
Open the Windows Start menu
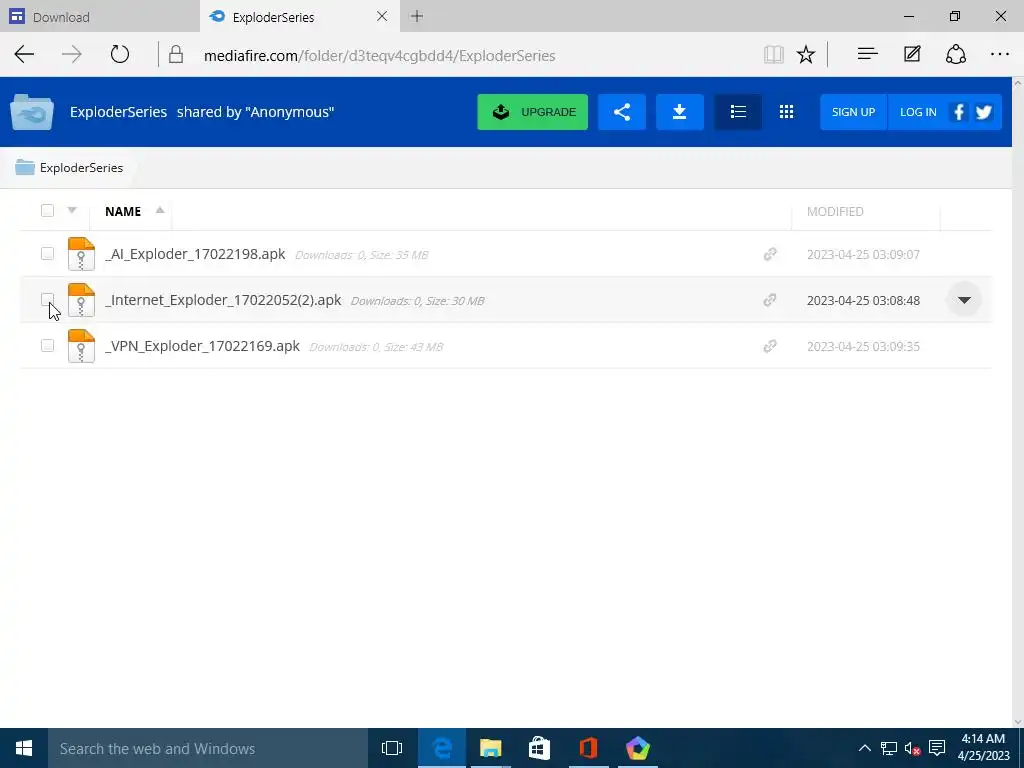coord(24,748)
